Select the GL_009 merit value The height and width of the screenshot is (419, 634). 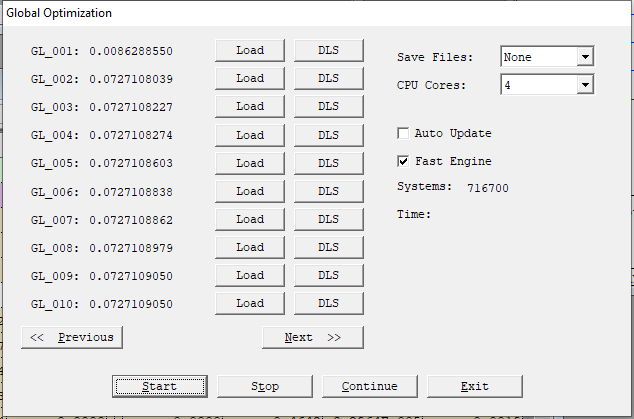[x=131, y=276]
